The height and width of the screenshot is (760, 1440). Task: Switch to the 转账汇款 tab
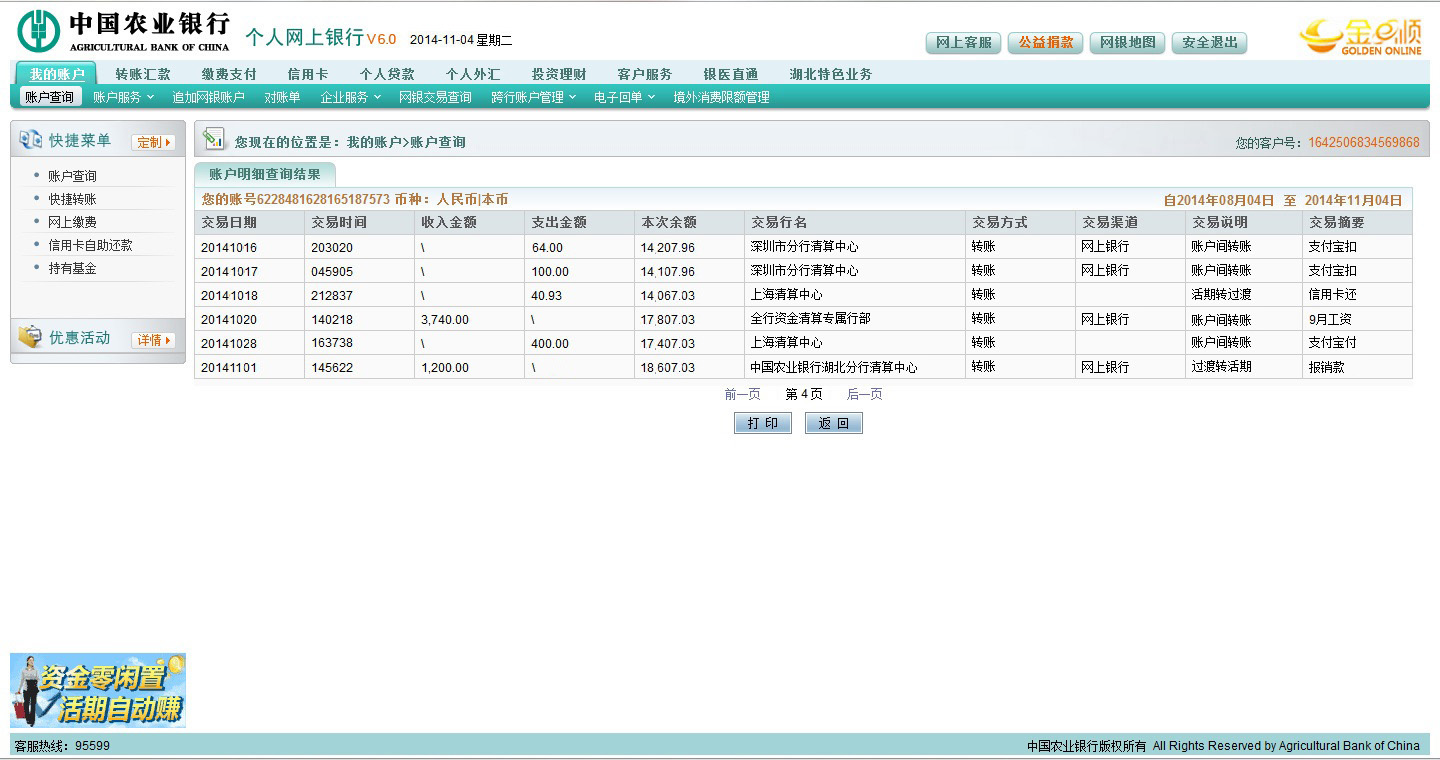tap(142, 74)
